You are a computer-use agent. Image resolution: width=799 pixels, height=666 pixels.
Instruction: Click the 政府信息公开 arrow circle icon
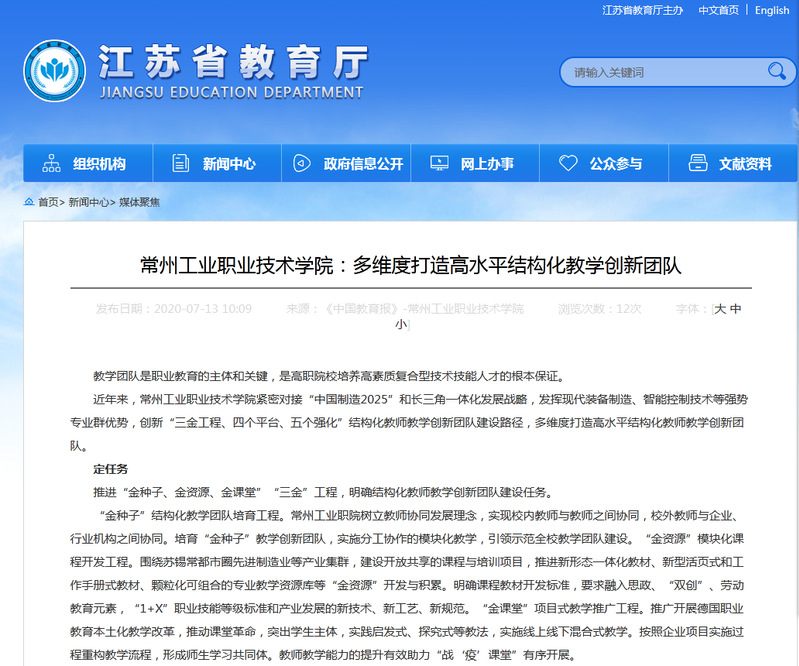[301, 164]
